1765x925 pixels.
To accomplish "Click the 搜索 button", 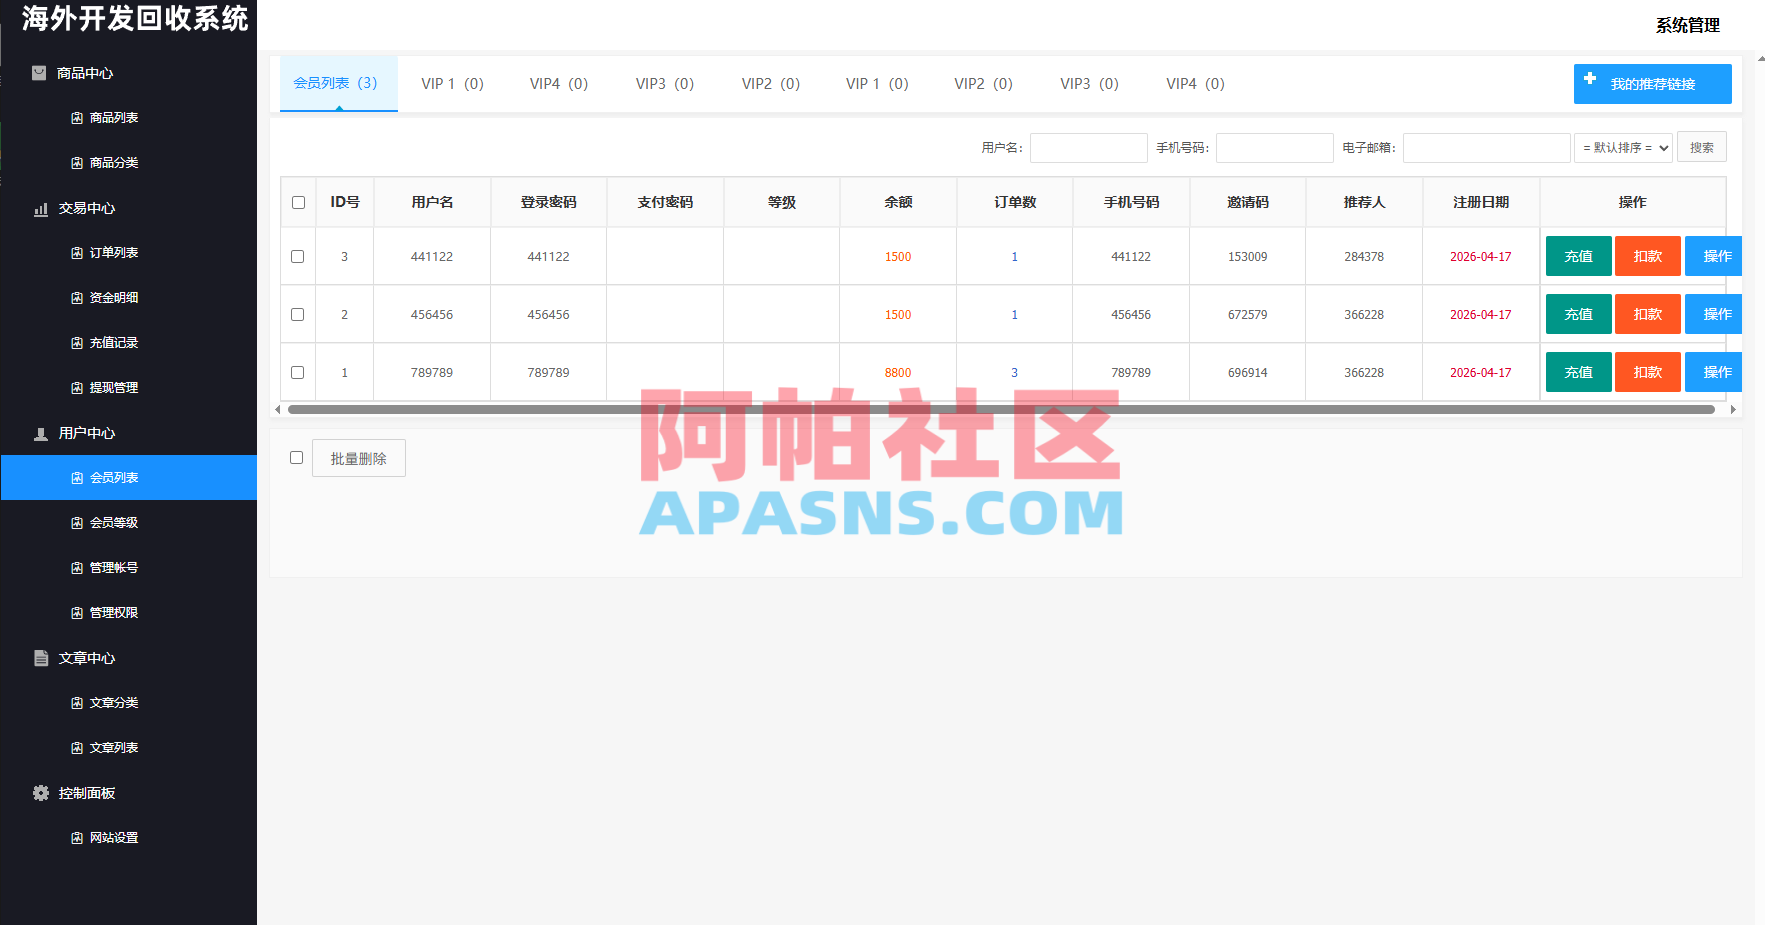I will (1702, 147).
